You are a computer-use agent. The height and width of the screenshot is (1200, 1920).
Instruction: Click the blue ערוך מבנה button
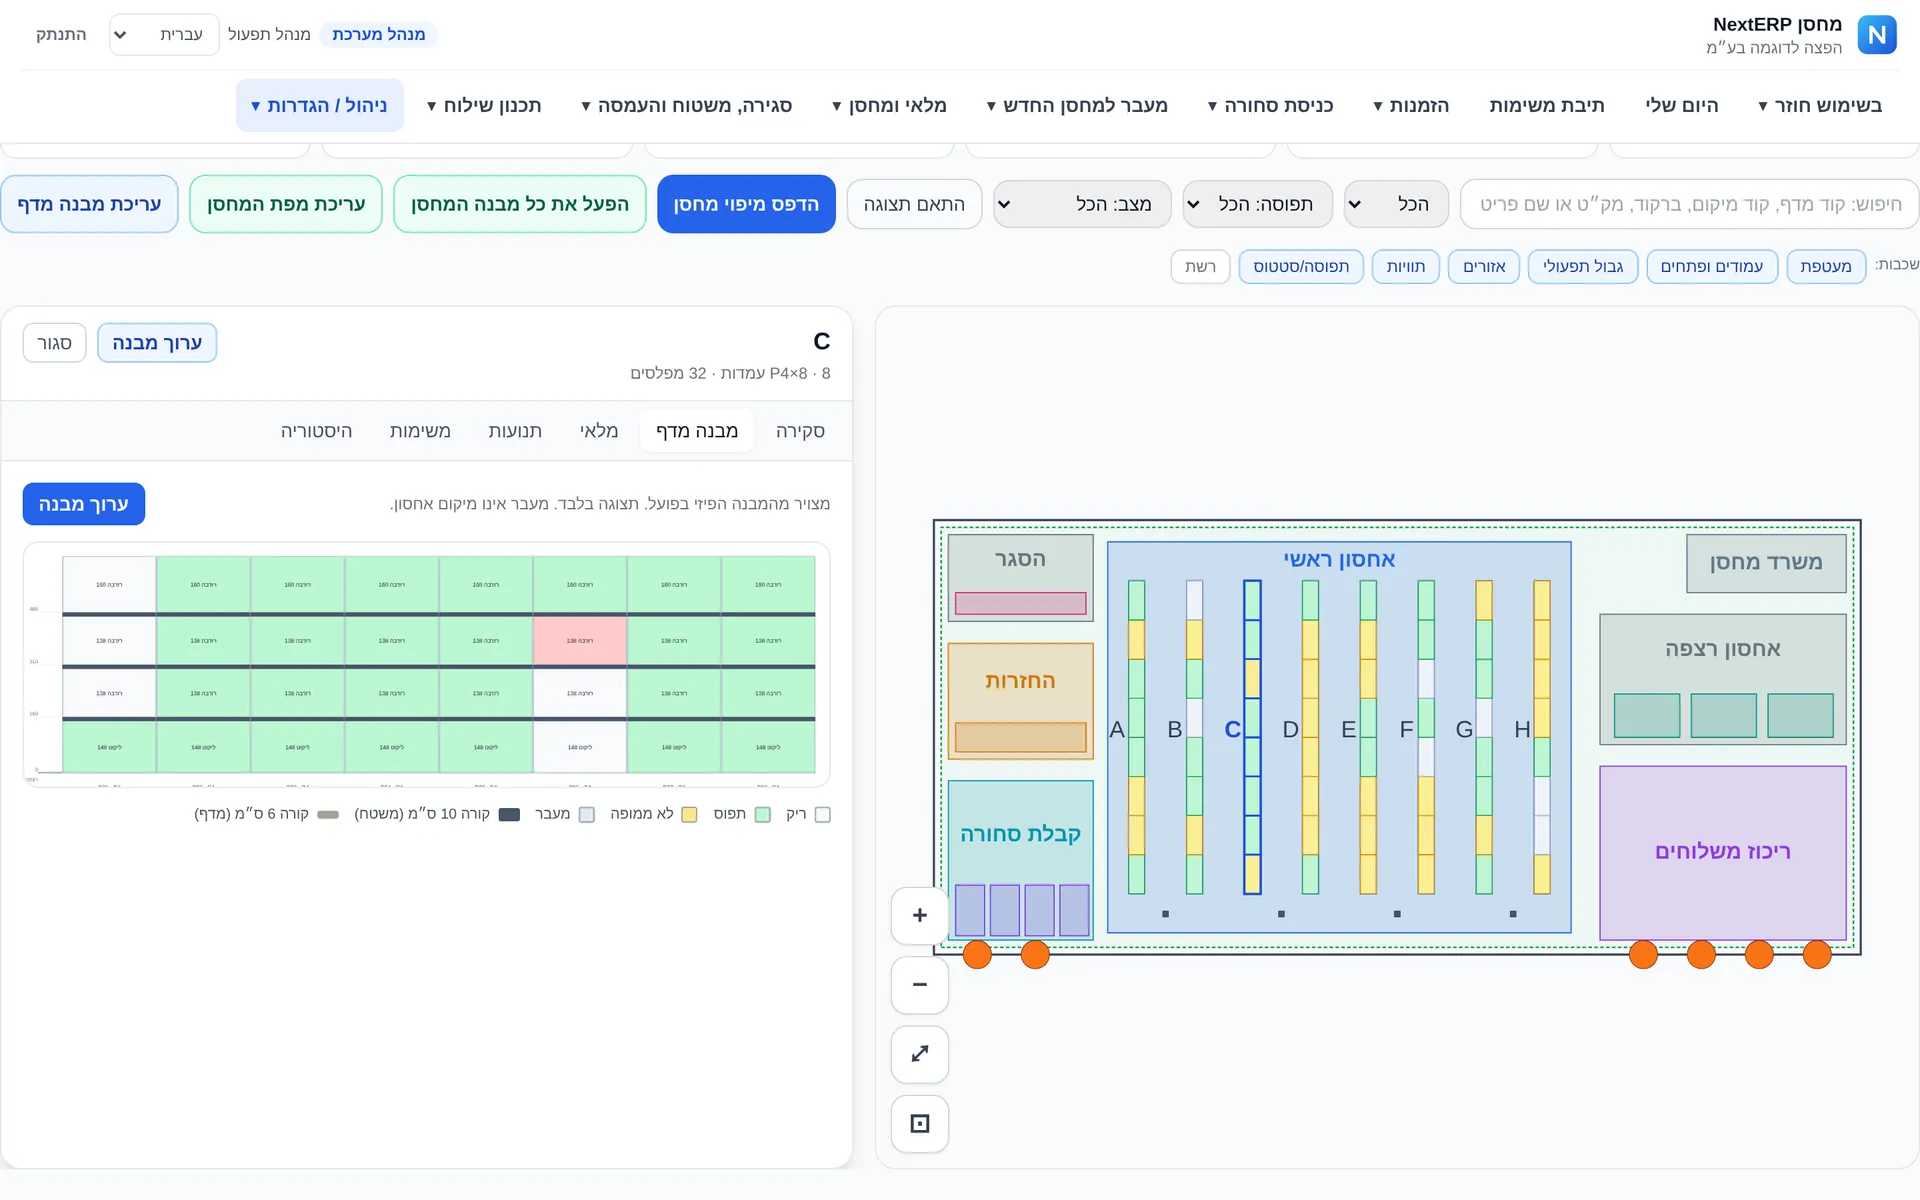[x=84, y=504]
